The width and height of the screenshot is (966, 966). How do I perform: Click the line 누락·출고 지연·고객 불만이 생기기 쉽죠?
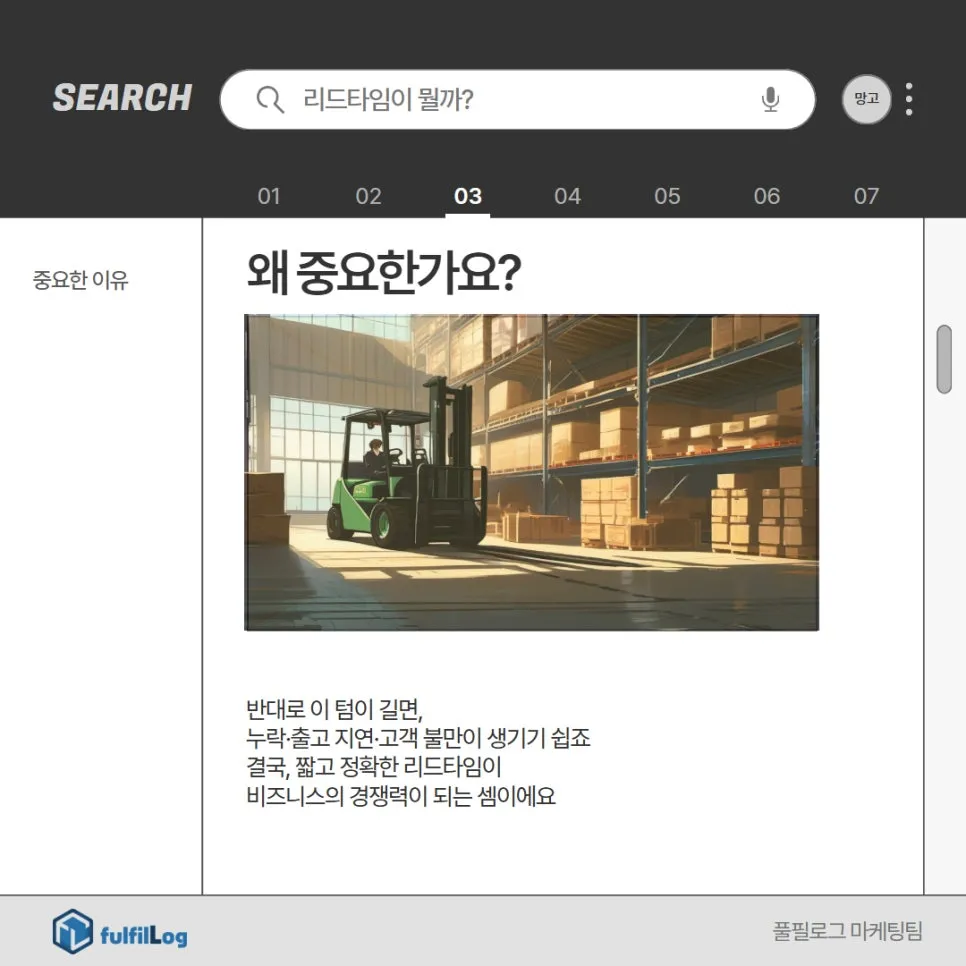(x=418, y=737)
